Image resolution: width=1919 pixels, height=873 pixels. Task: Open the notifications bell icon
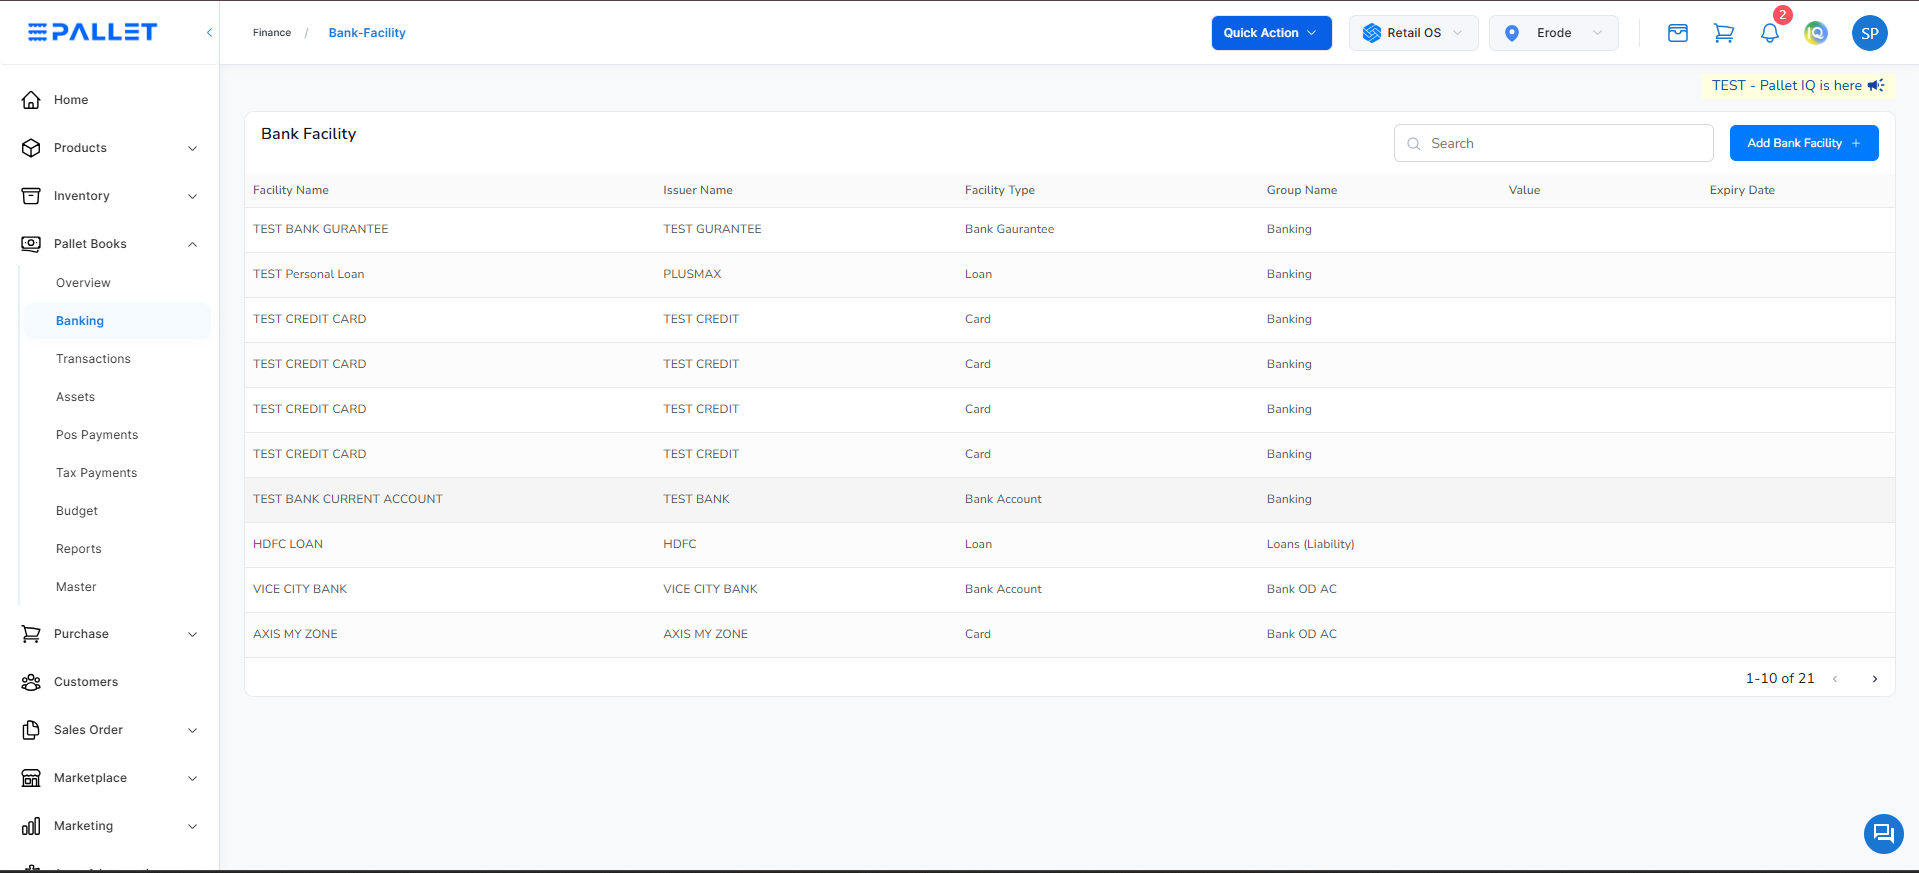pyautogui.click(x=1769, y=33)
